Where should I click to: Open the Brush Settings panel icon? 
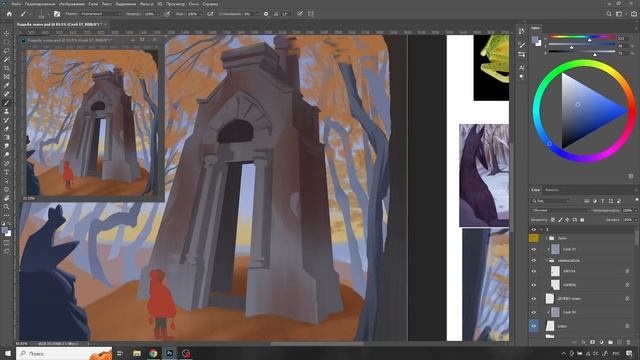point(57,14)
